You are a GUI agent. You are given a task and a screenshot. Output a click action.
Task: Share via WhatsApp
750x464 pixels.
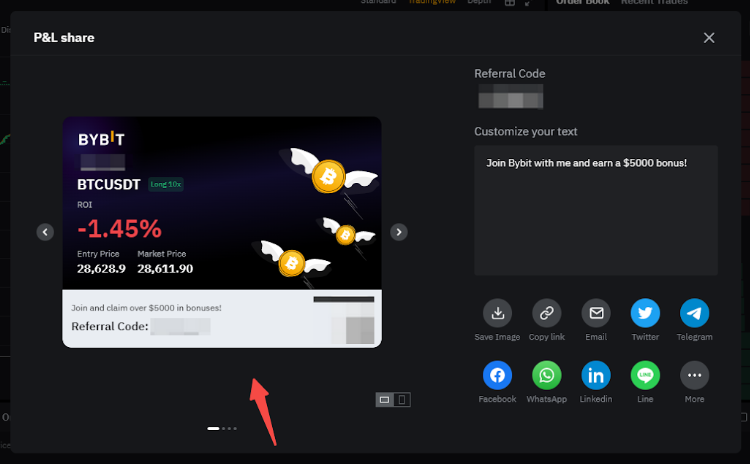[547, 375]
